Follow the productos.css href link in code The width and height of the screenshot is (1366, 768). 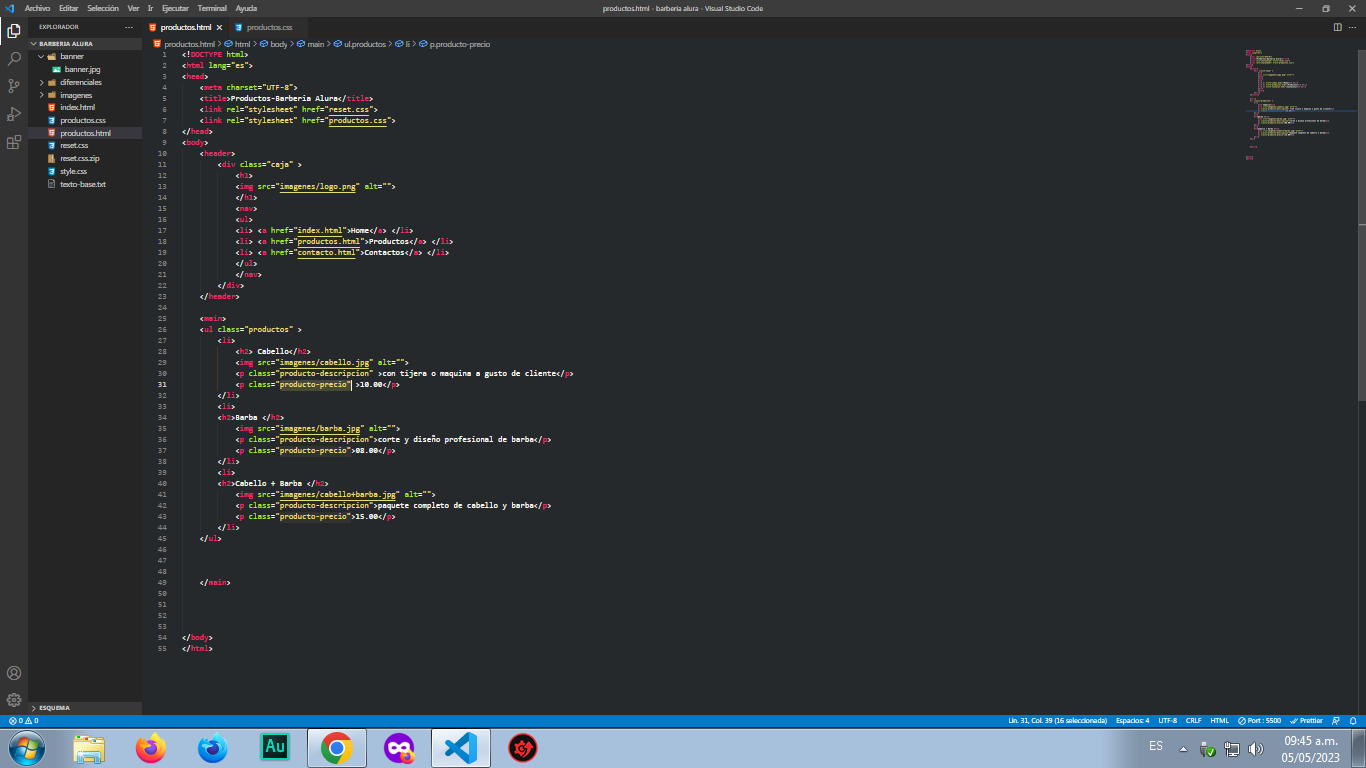pyautogui.click(x=358, y=120)
